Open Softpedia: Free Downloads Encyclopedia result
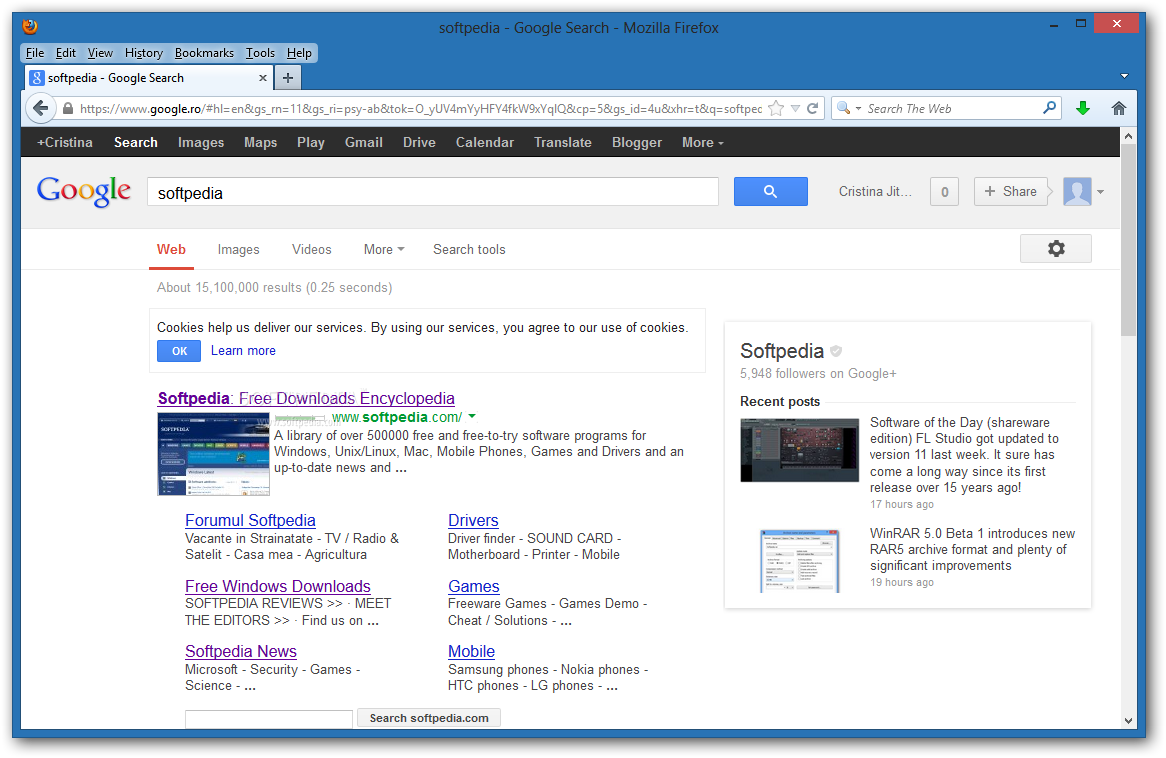1166x758 pixels. (x=306, y=398)
